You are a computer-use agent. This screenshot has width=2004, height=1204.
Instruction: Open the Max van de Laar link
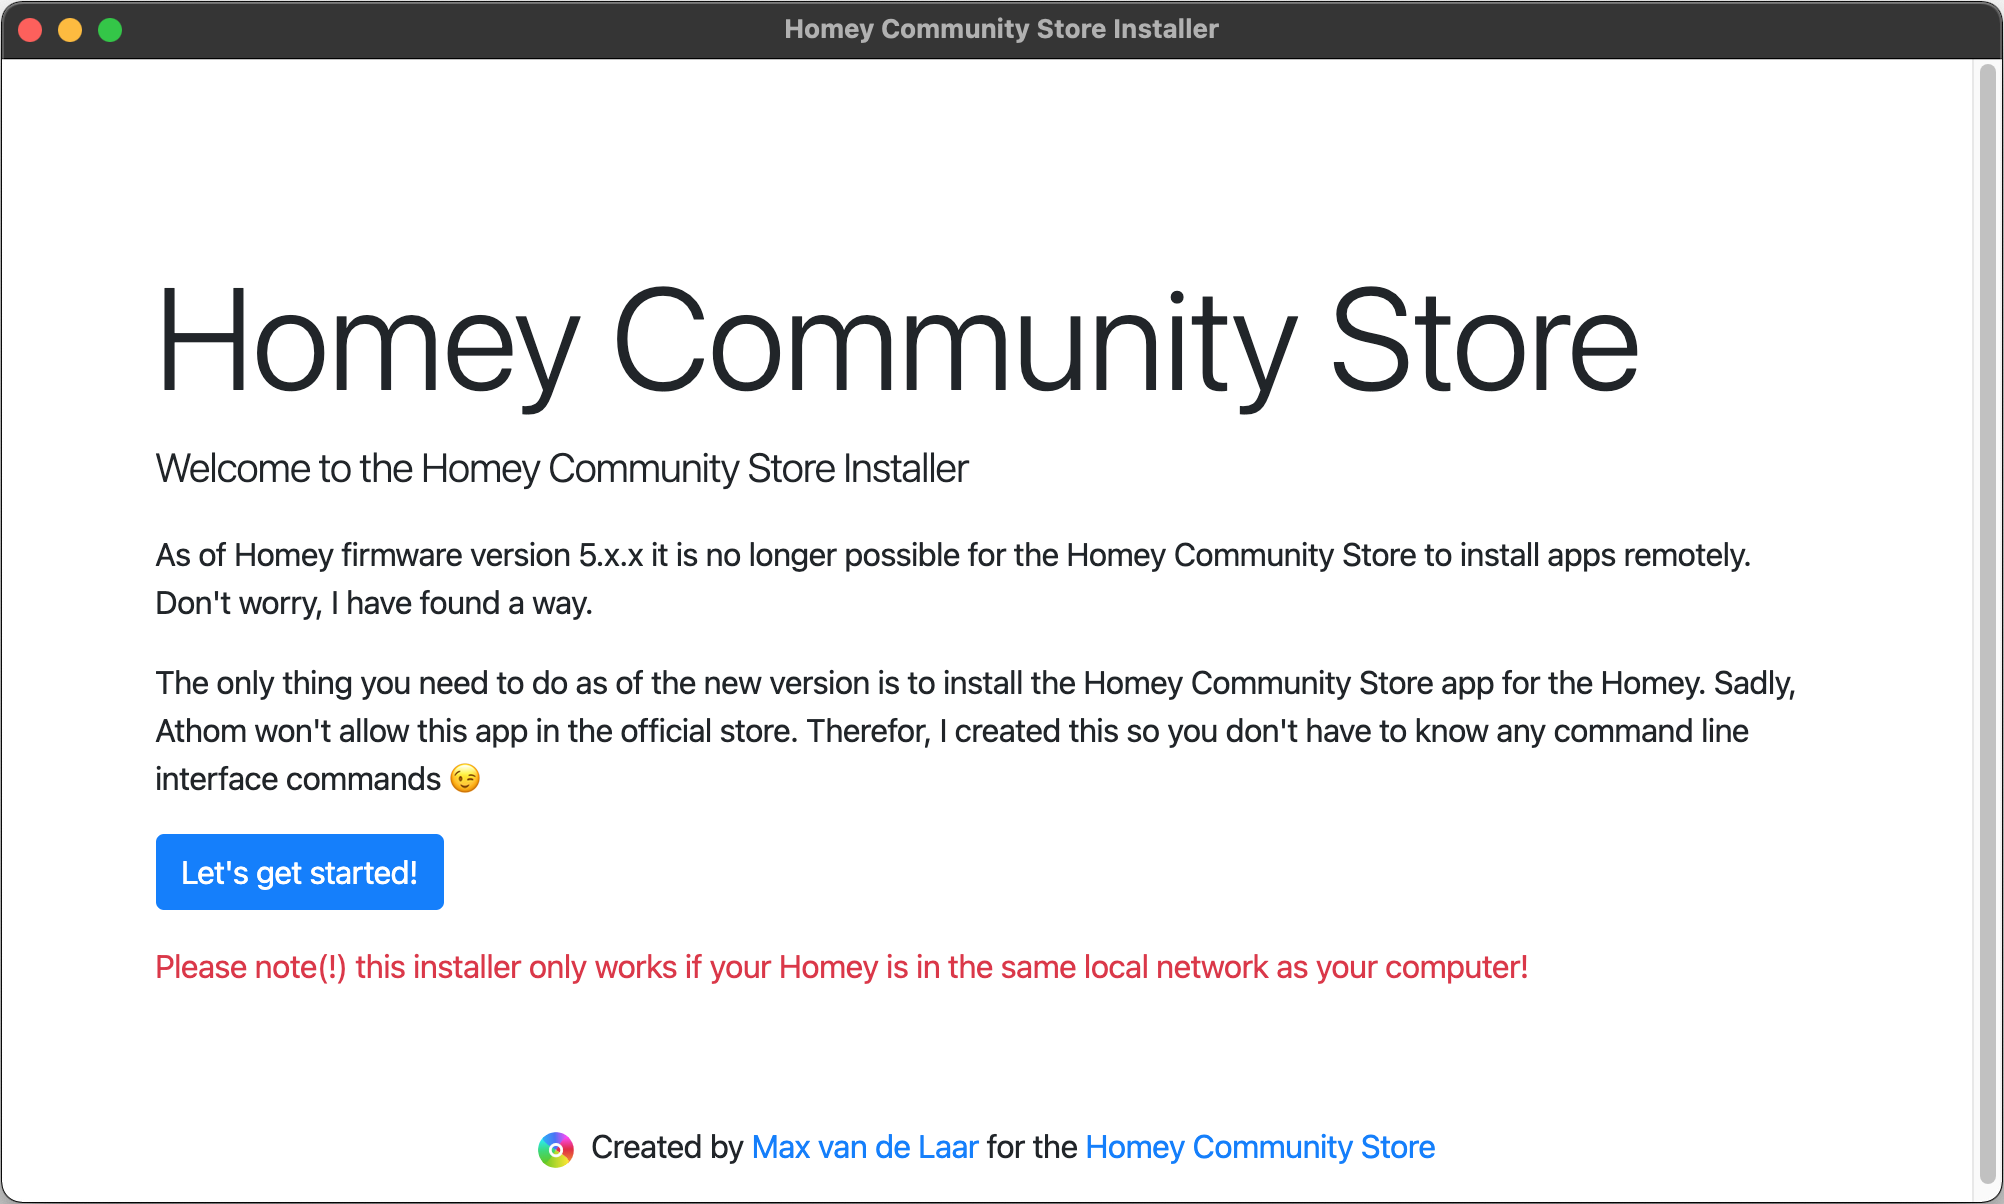tap(864, 1147)
